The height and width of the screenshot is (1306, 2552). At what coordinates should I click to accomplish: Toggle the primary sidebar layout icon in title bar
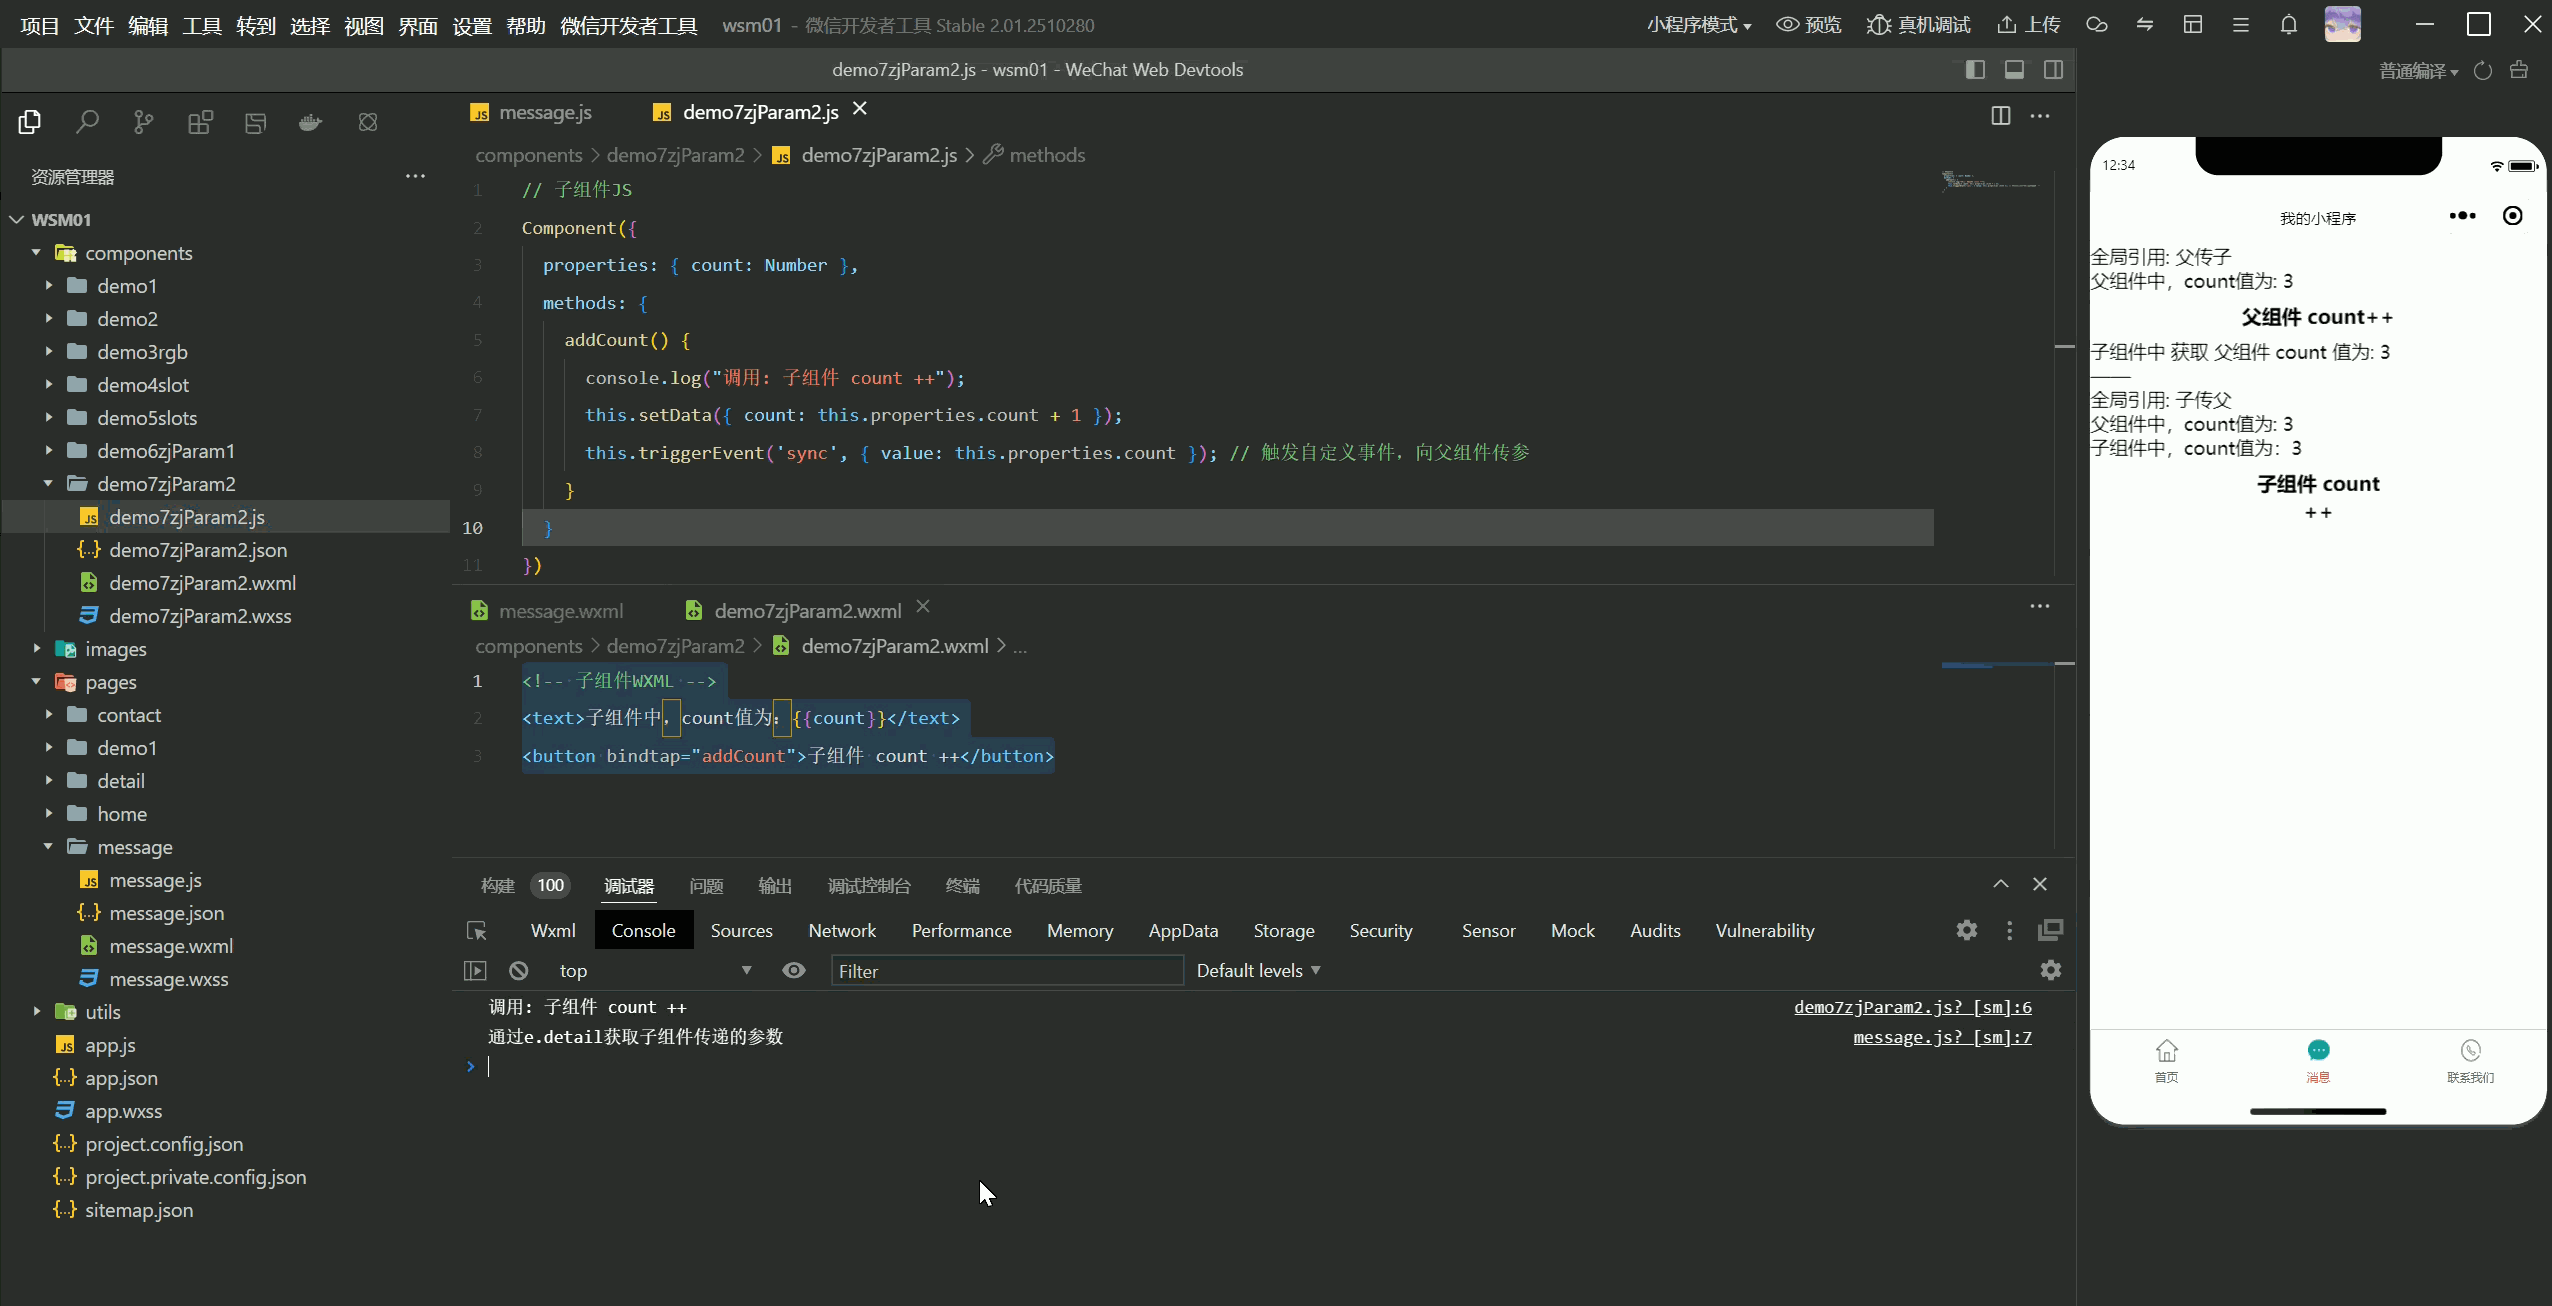tap(1975, 70)
